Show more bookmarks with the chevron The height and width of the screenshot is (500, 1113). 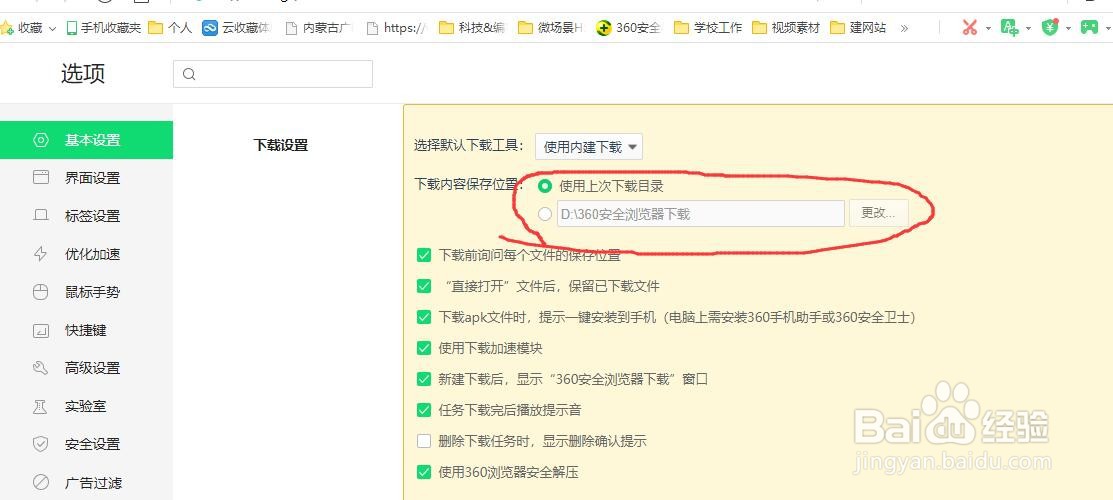point(904,28)
